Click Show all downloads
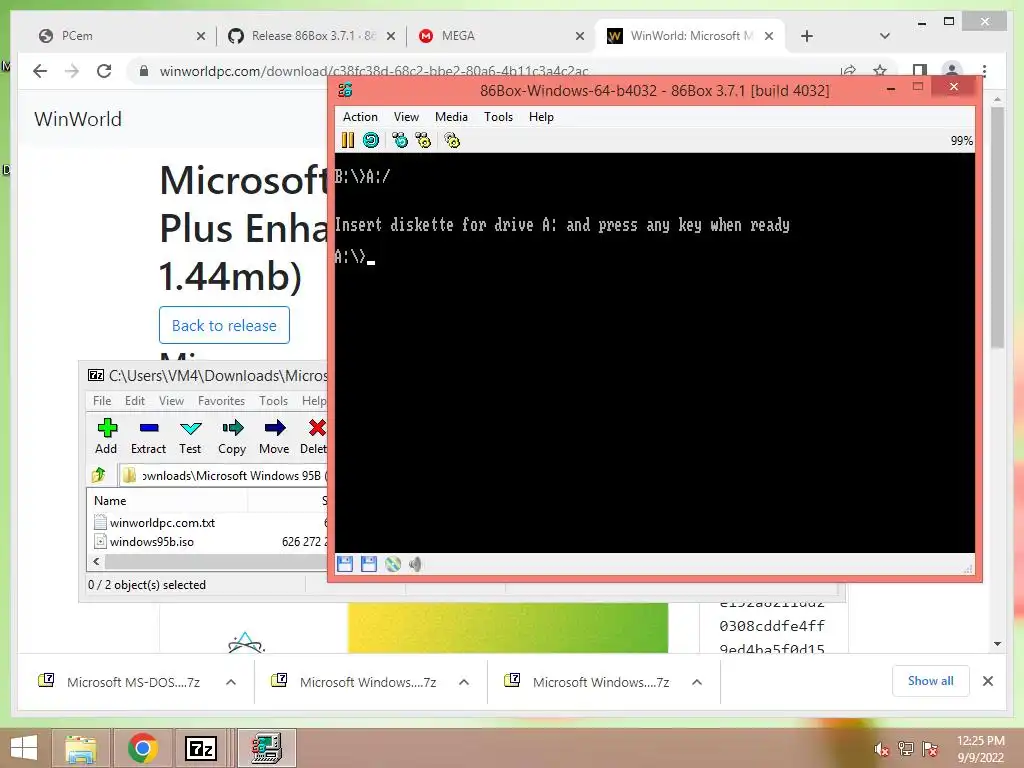The width and height of the screenshot is (1024, 768). click(931, 681)
